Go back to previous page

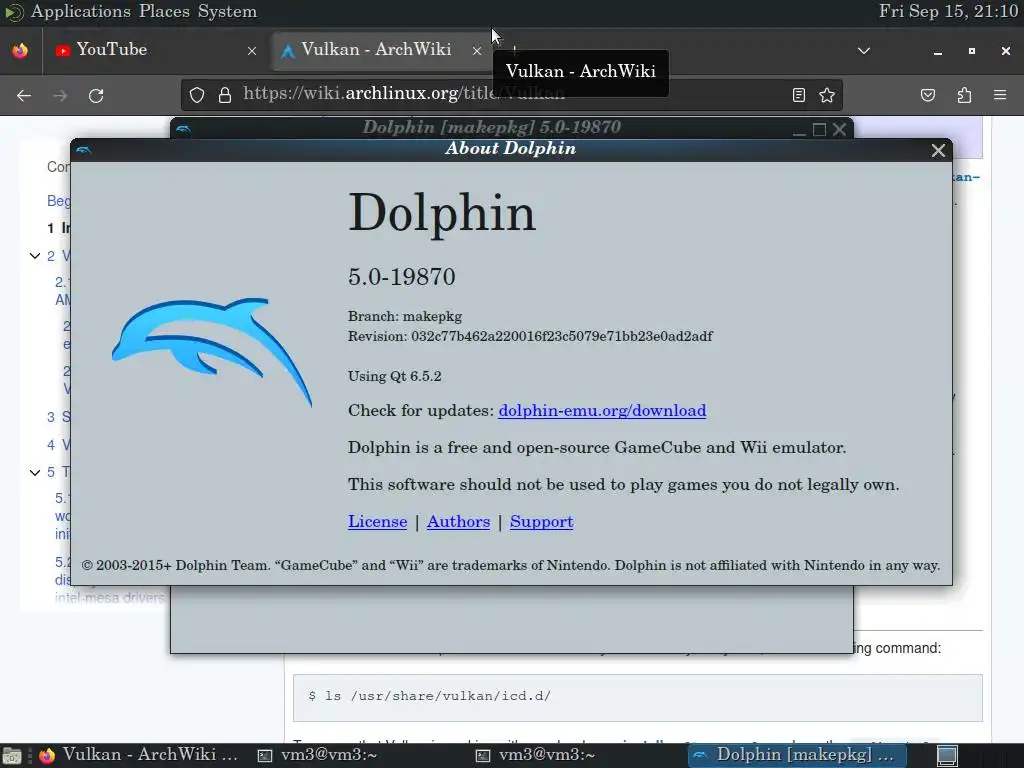pyautogui.click(x=24, y=95)
